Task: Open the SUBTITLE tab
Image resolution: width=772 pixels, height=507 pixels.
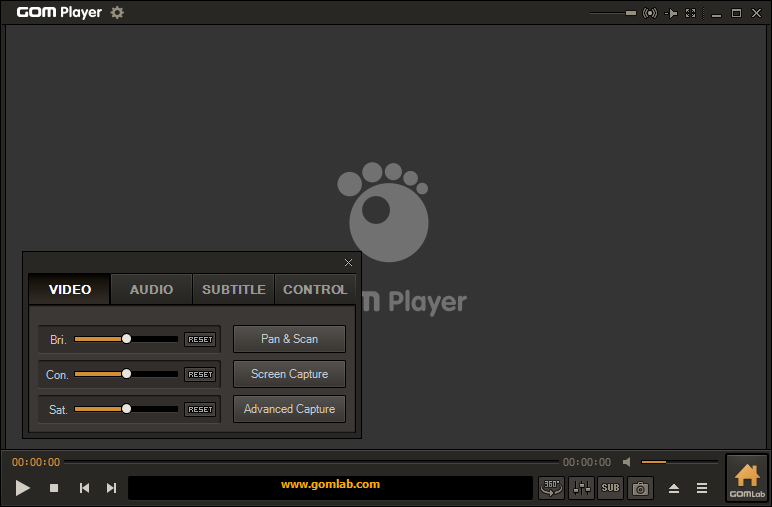Action: [x=233, y=289]
